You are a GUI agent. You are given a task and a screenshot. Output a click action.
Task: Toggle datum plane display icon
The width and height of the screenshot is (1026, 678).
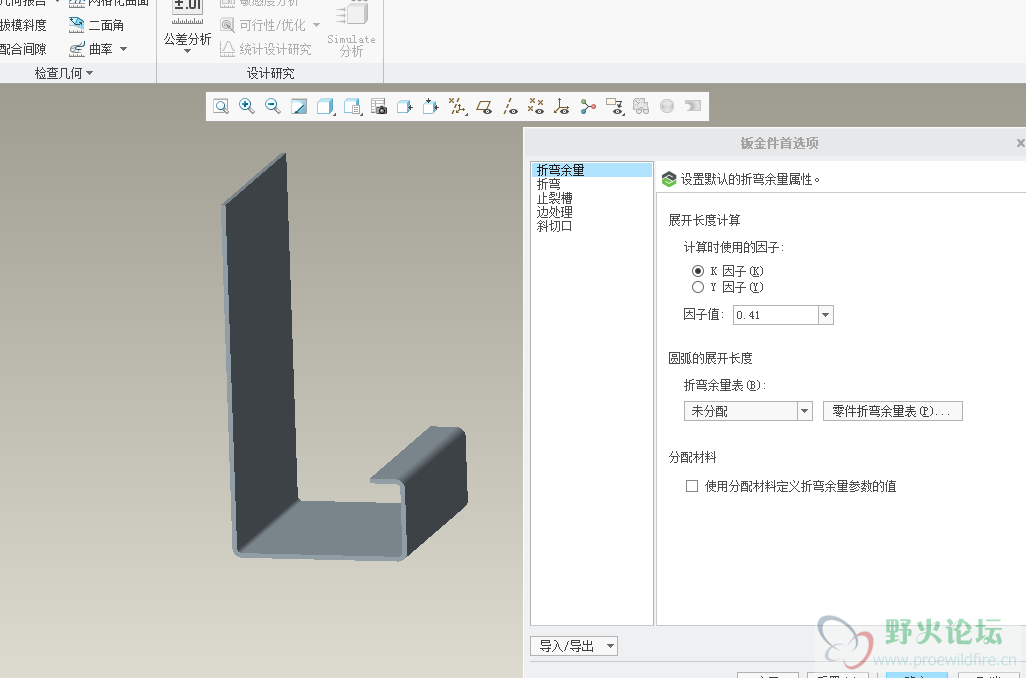(x=484, y=107)
